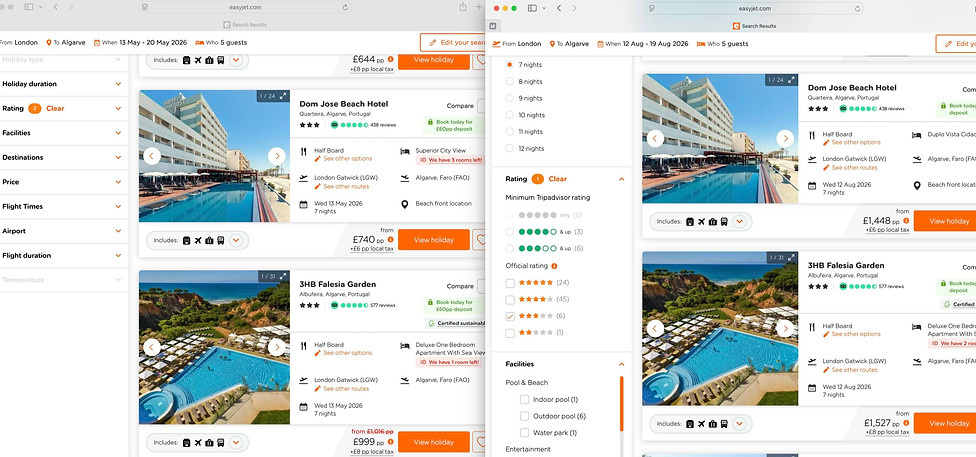Viewport: 976px width, 457px height.
Task: Show previous photo of Dom Jose in right window
Action: click(x=655, y=138)
